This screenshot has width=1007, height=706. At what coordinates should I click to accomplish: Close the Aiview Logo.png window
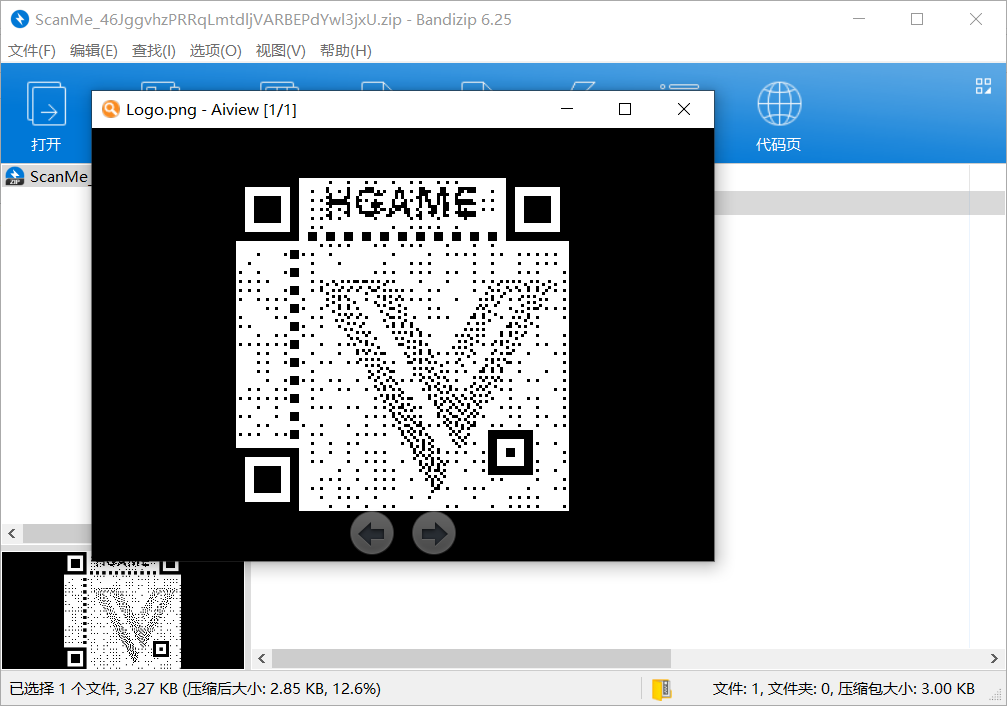(684, 110)
